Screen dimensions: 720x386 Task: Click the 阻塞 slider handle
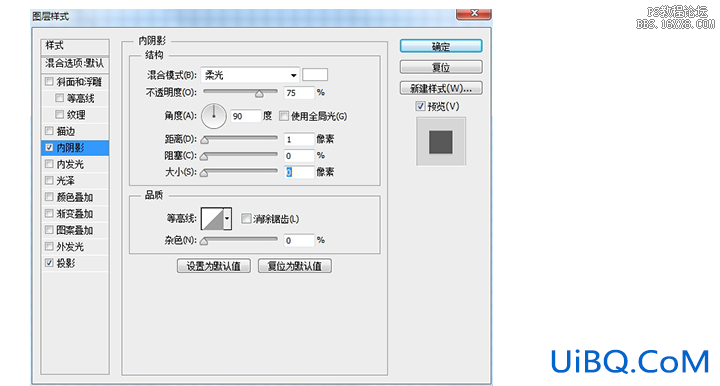(204, 157)
